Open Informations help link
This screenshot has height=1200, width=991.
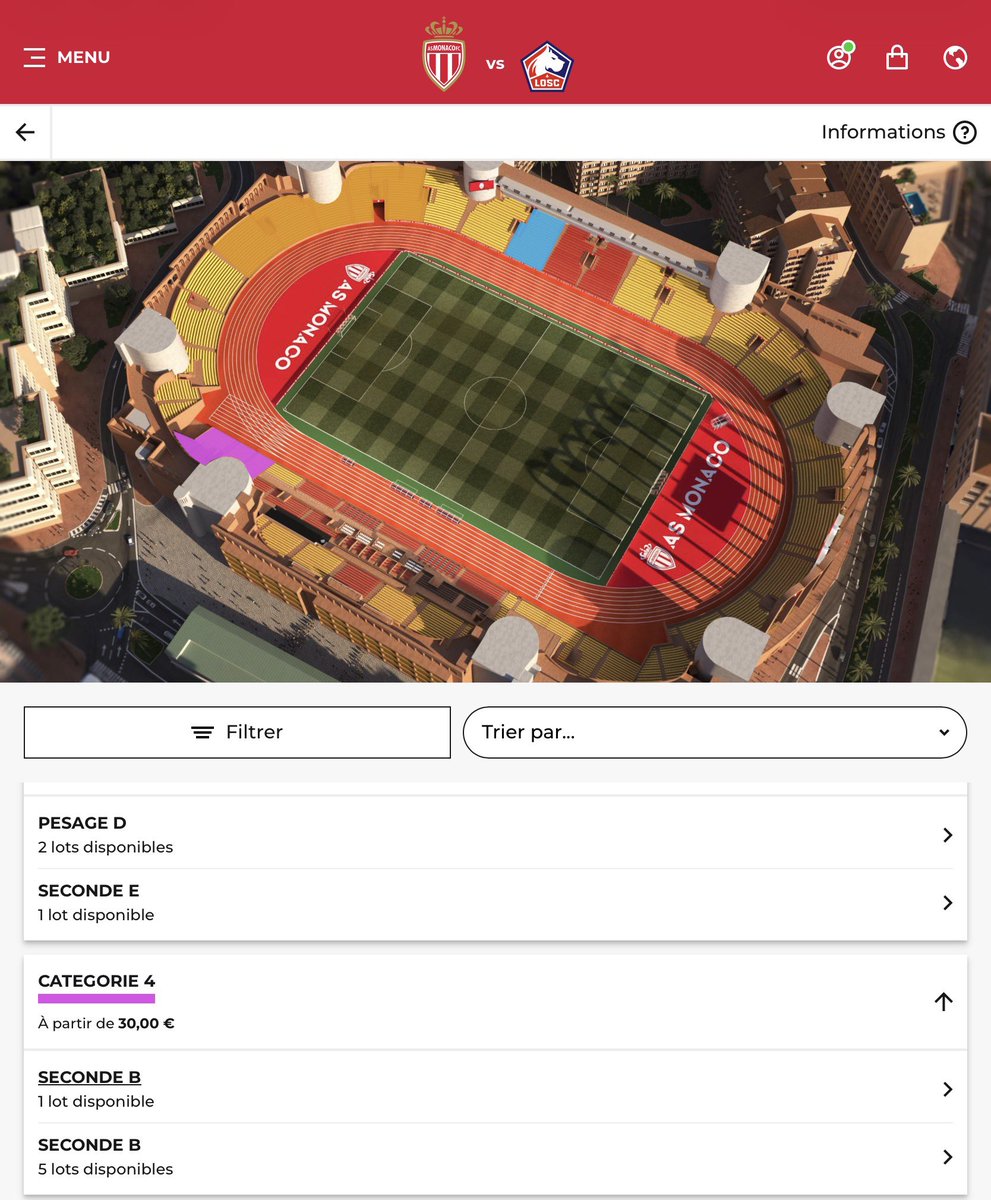click(898, 132)
